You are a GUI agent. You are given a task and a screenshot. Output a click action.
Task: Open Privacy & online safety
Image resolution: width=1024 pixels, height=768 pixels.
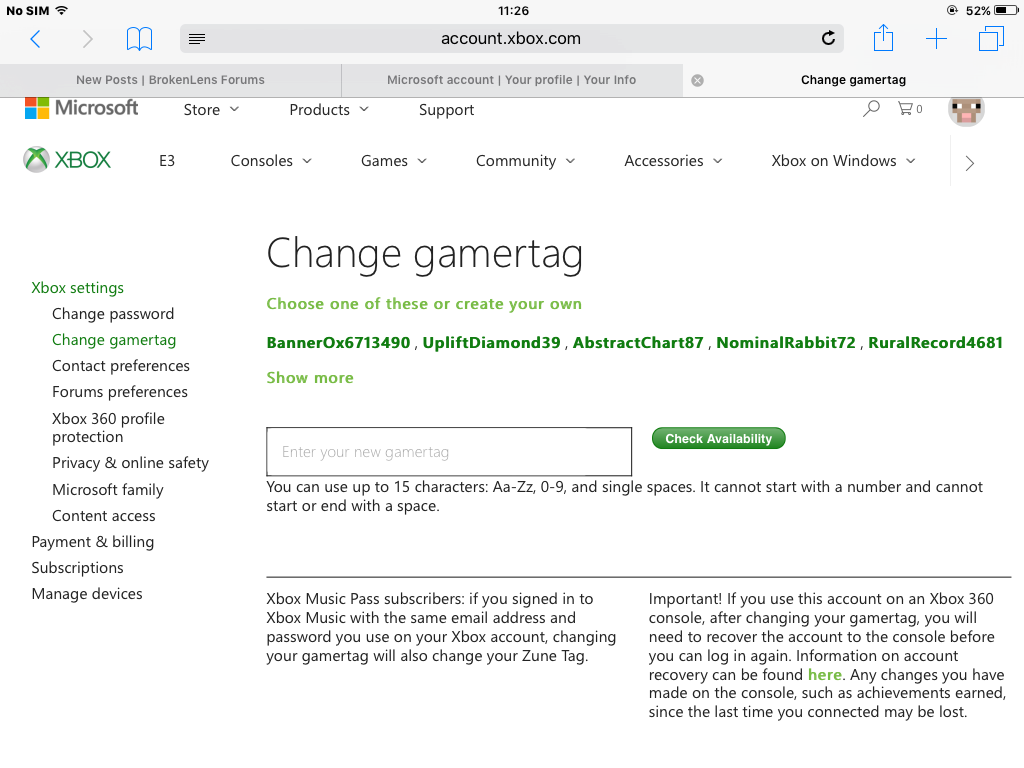(x=131, y=463)
